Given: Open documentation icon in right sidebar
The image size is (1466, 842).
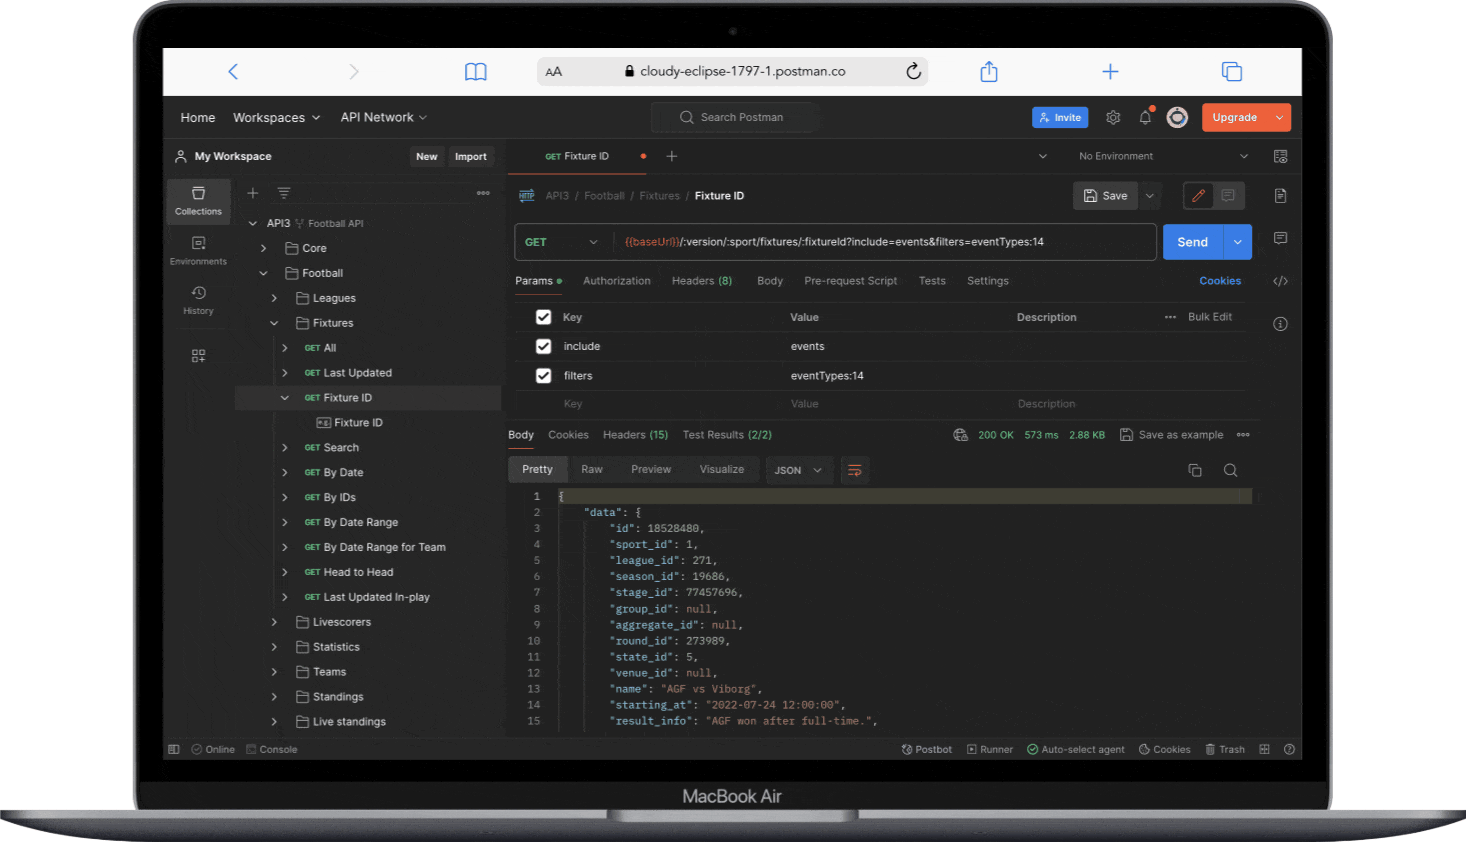Looking at the screenshot, I should 1280,196.
